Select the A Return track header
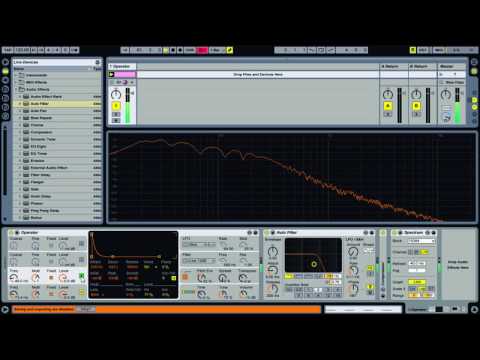Viewport: 480px width, 360px height. click(394, 66)
